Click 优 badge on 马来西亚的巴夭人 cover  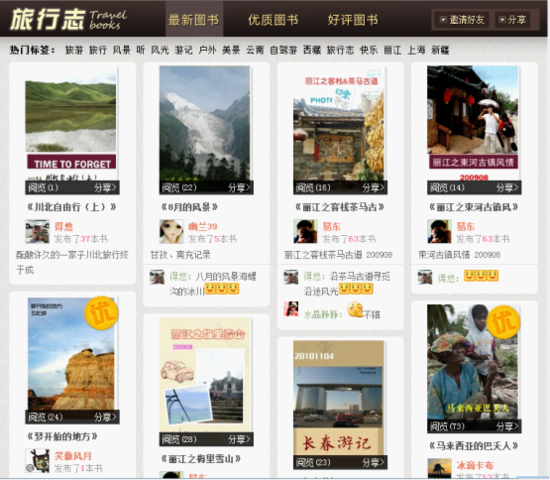tap(503, 322)
